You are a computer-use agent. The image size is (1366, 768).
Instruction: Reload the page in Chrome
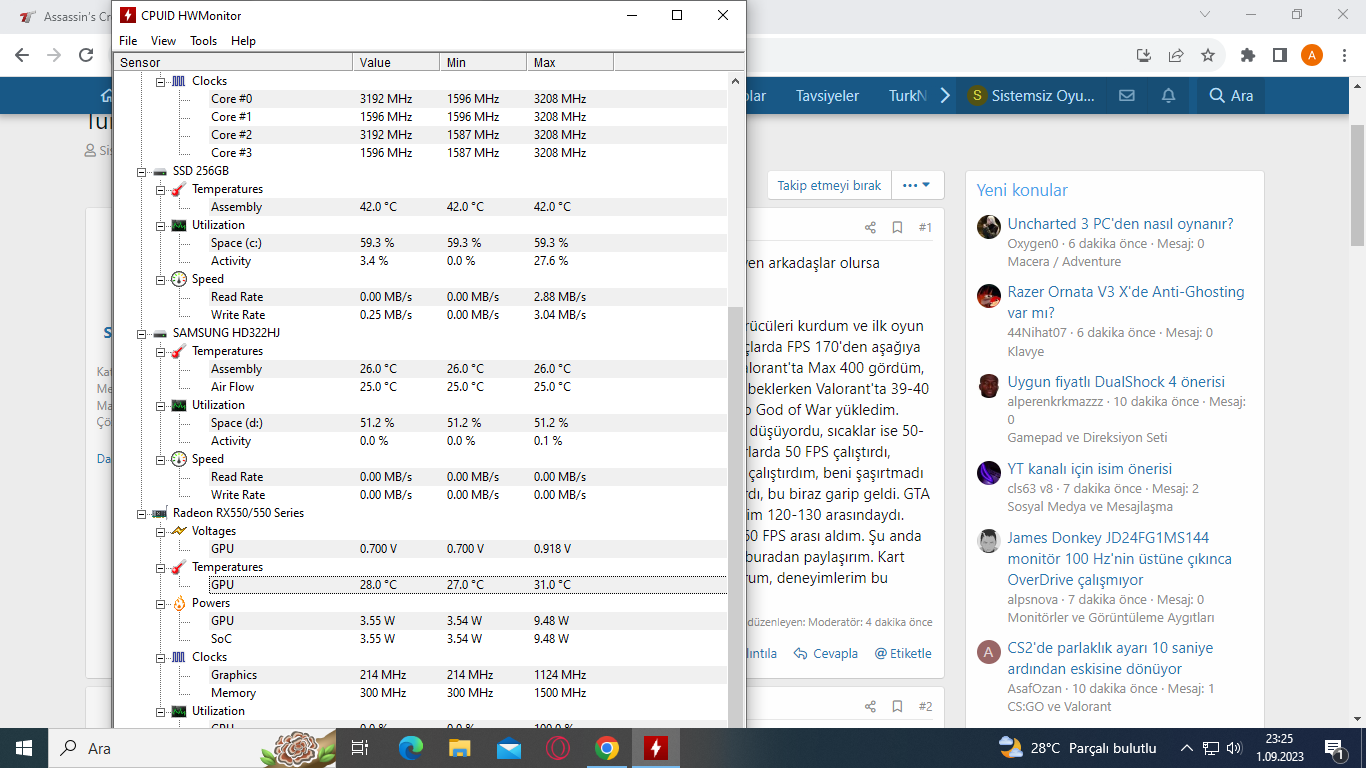87,55
